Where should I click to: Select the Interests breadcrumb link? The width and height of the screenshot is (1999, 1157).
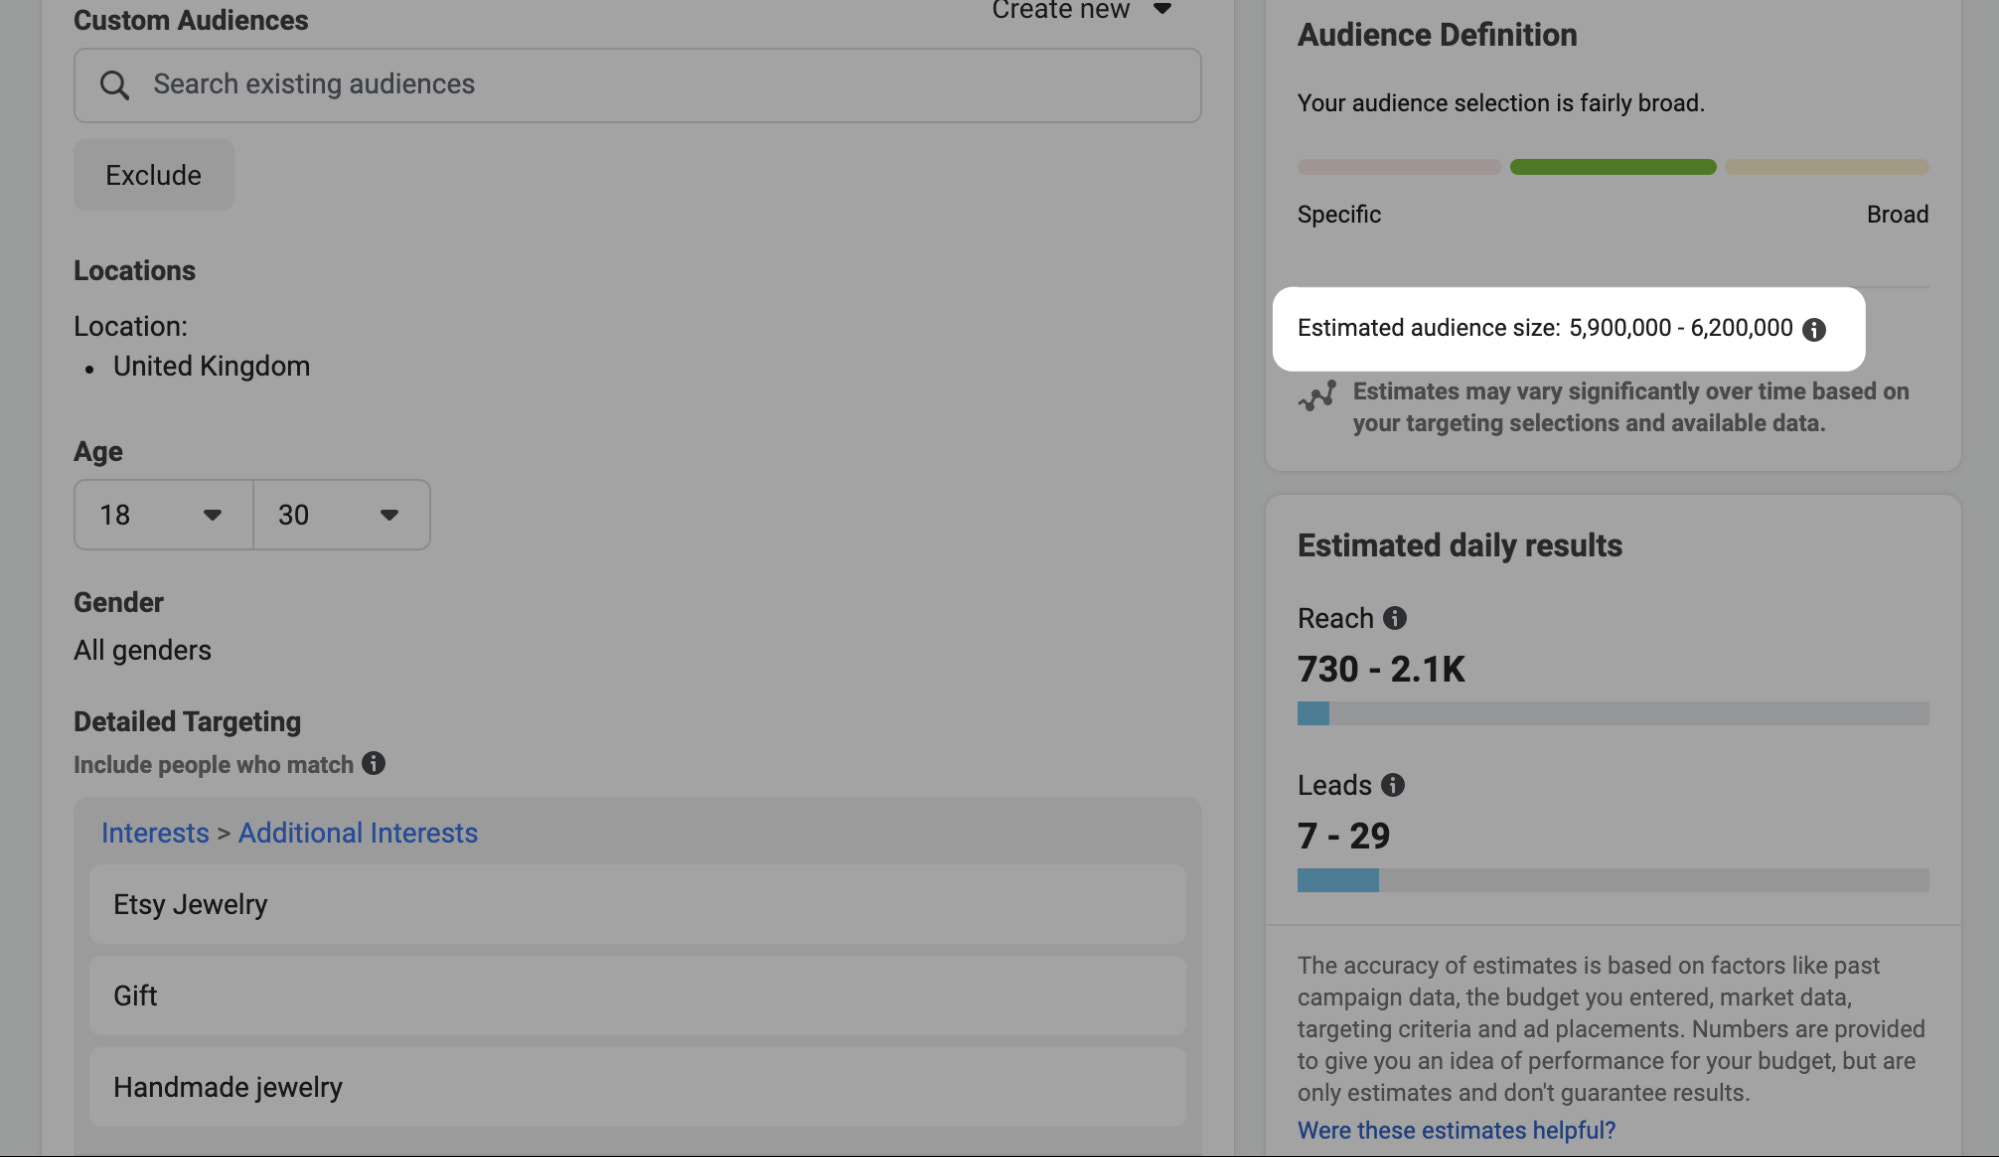[x=155, y=832]
